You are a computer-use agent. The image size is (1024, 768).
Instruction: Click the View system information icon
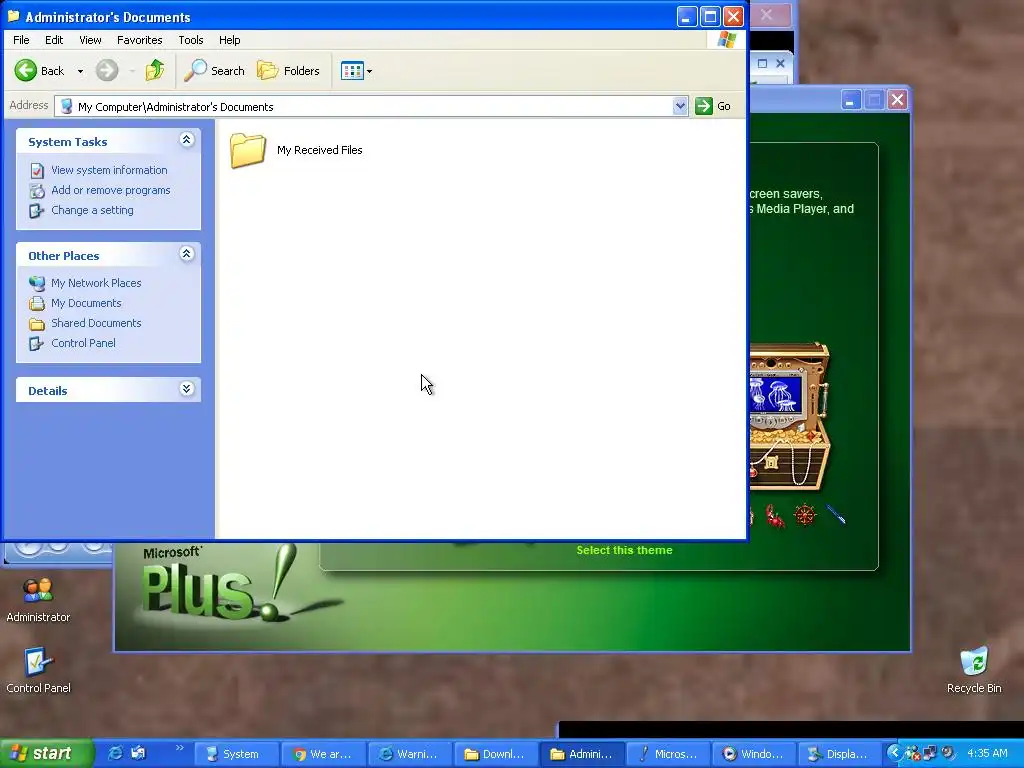[37, 170]
